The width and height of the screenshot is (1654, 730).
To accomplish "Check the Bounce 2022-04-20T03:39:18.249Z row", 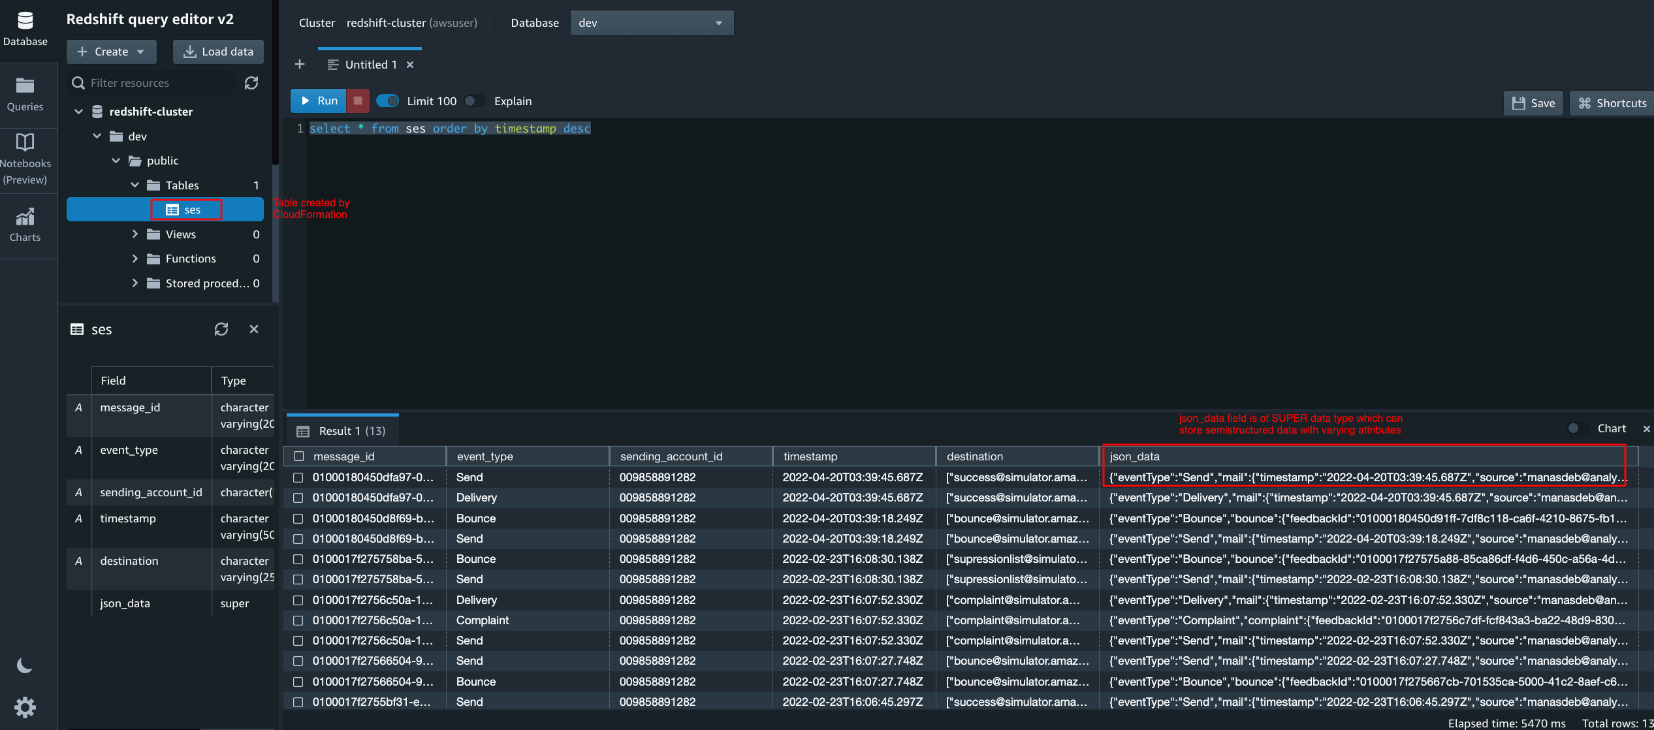I will click(298, 518).
